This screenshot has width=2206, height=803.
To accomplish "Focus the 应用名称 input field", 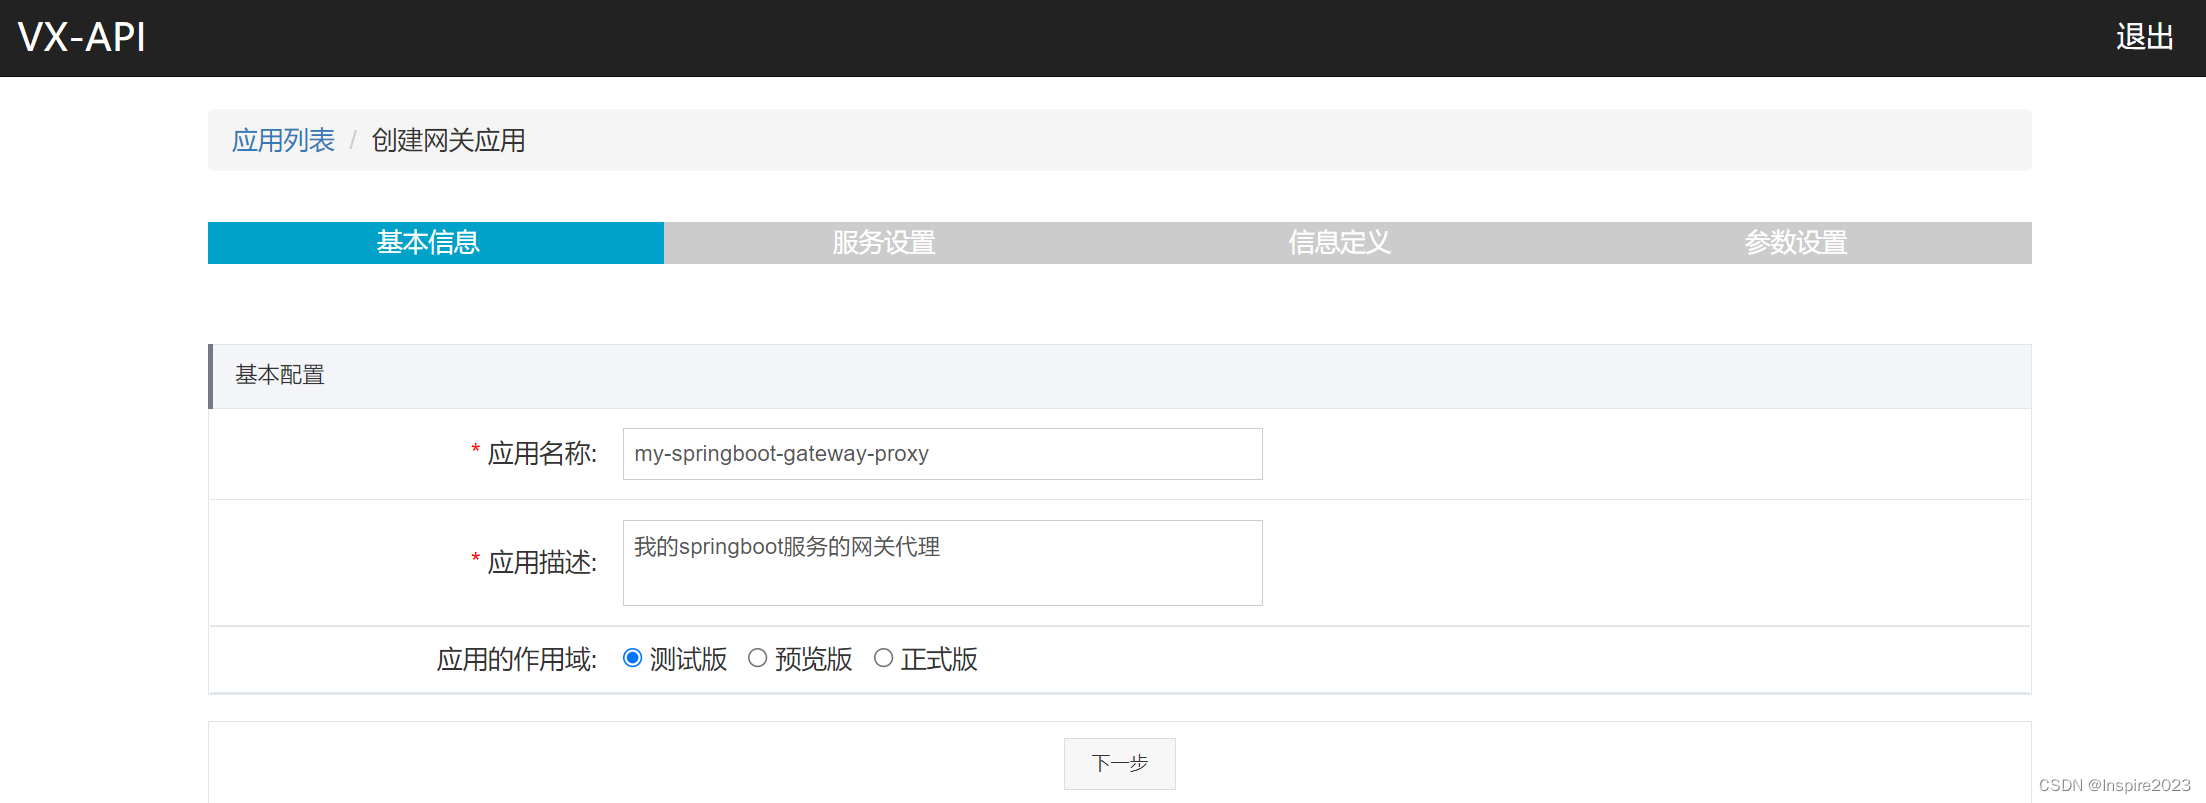I will click(943, 454).
